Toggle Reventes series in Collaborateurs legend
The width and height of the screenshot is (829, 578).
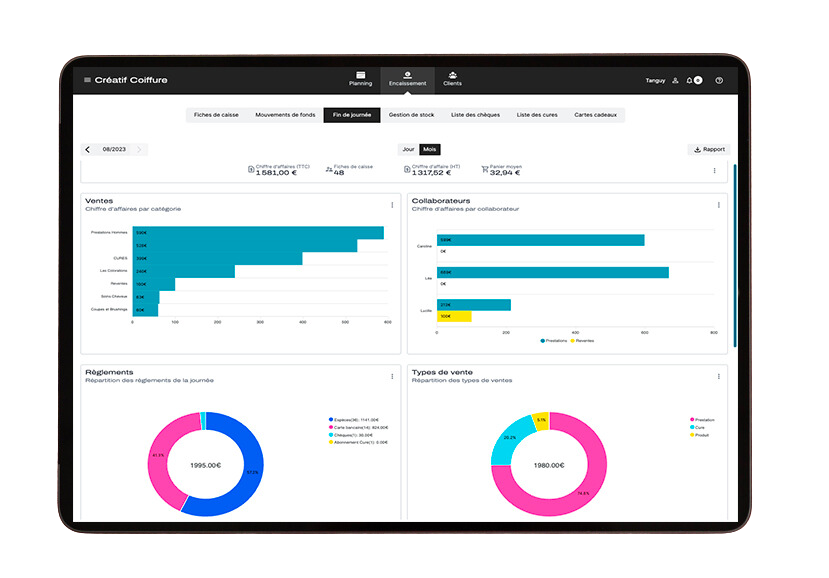[582, 341]
